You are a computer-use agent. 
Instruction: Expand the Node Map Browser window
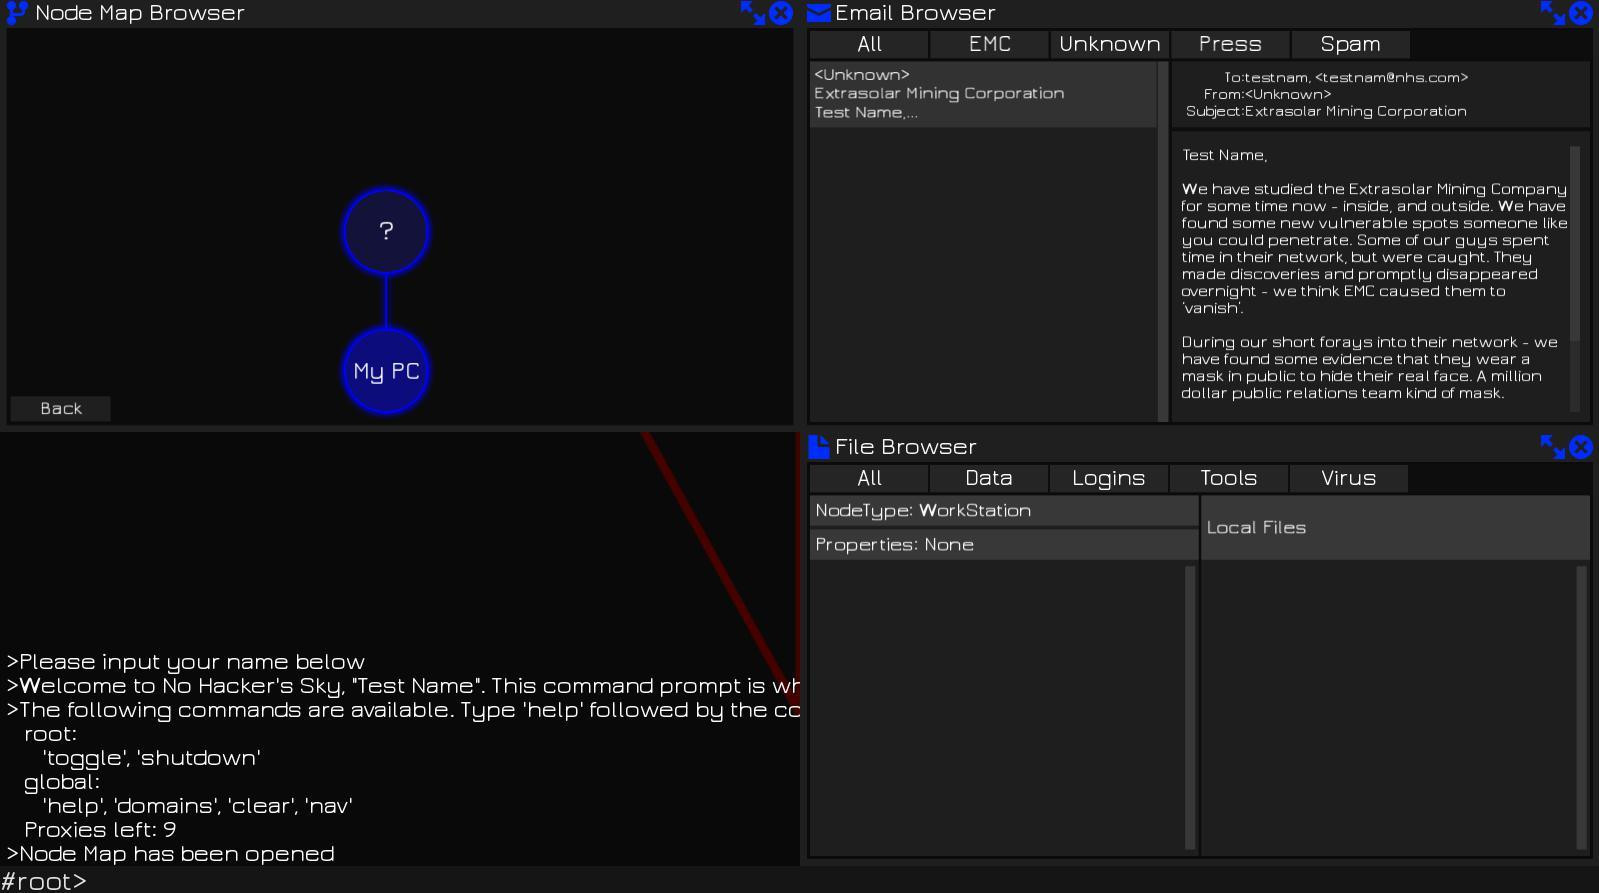click(x=752, y=12)
